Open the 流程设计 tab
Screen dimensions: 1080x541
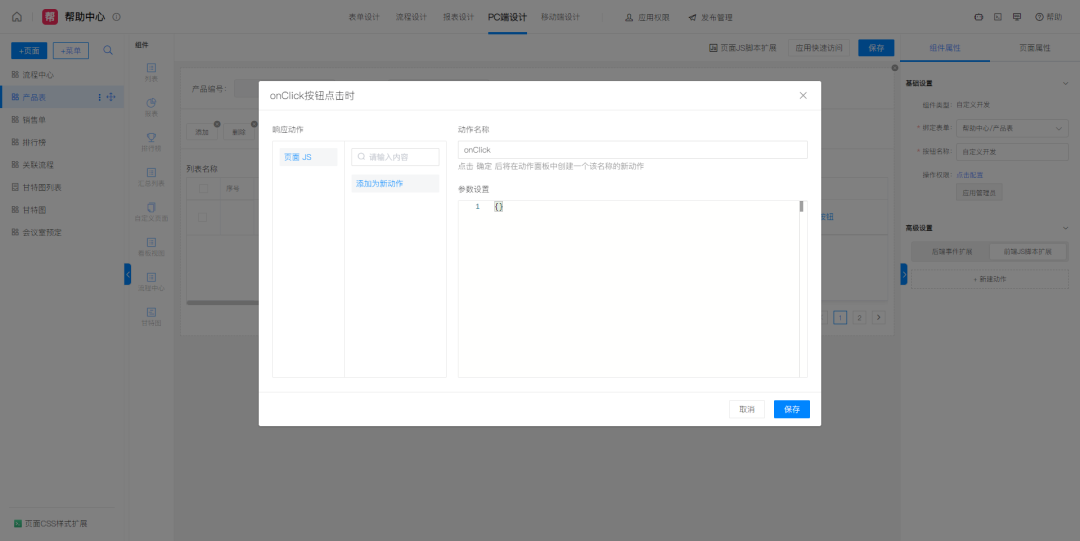pyautogui.click(x=411, y=17)
